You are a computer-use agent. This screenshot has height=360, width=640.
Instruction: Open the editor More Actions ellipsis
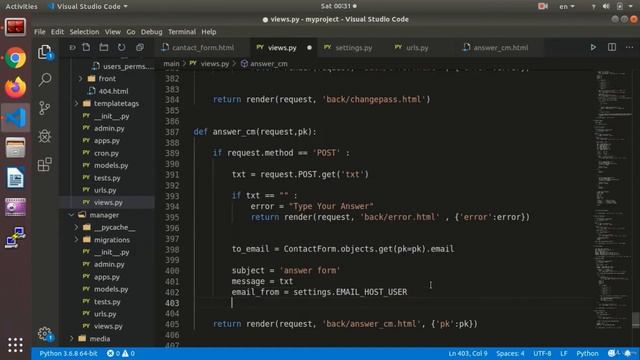coord(629,47)
